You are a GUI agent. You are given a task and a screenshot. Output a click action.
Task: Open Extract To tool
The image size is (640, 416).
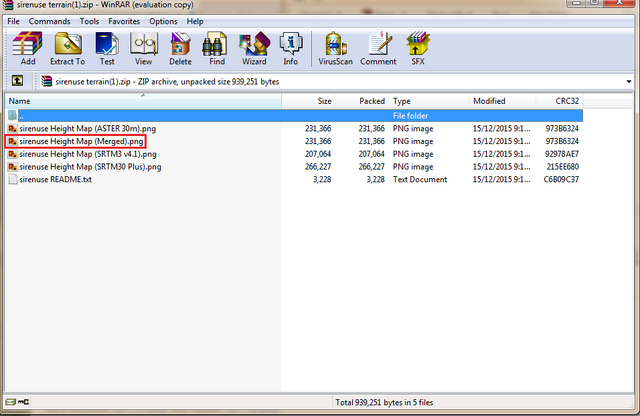pyautogui.click(x=67, y=49)
